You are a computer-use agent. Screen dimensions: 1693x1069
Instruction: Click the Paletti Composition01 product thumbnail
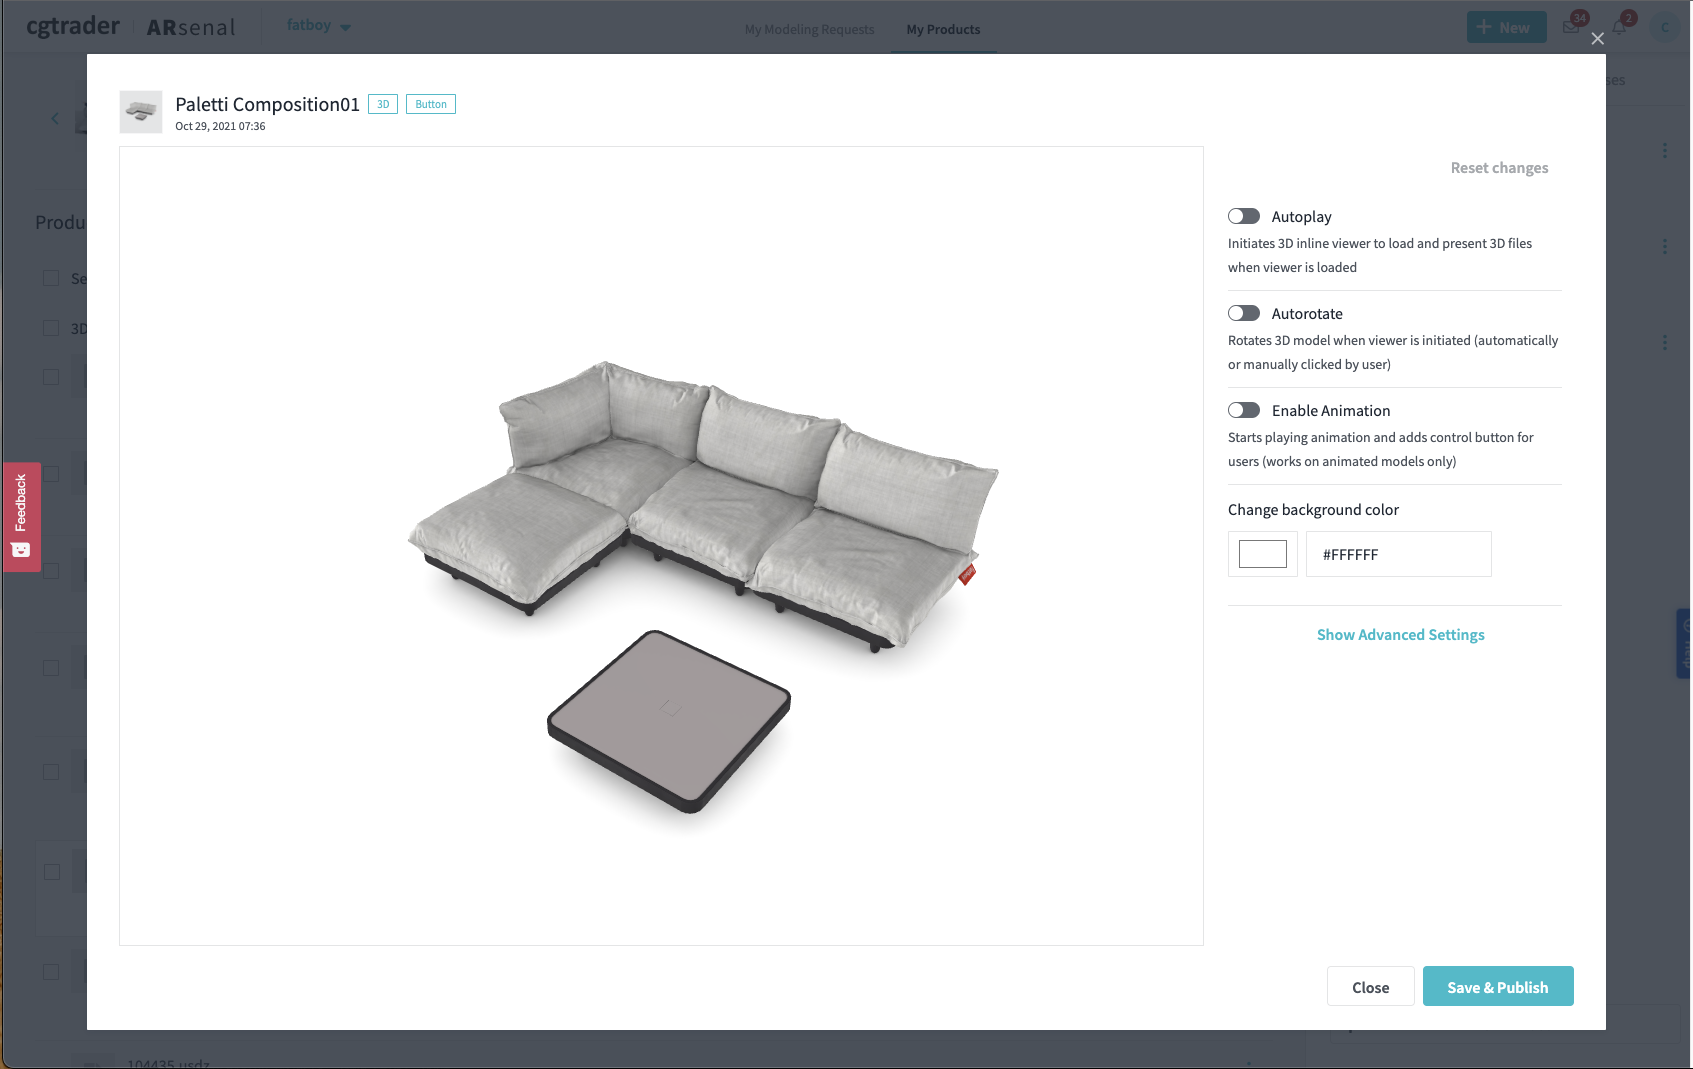point(141,112)
